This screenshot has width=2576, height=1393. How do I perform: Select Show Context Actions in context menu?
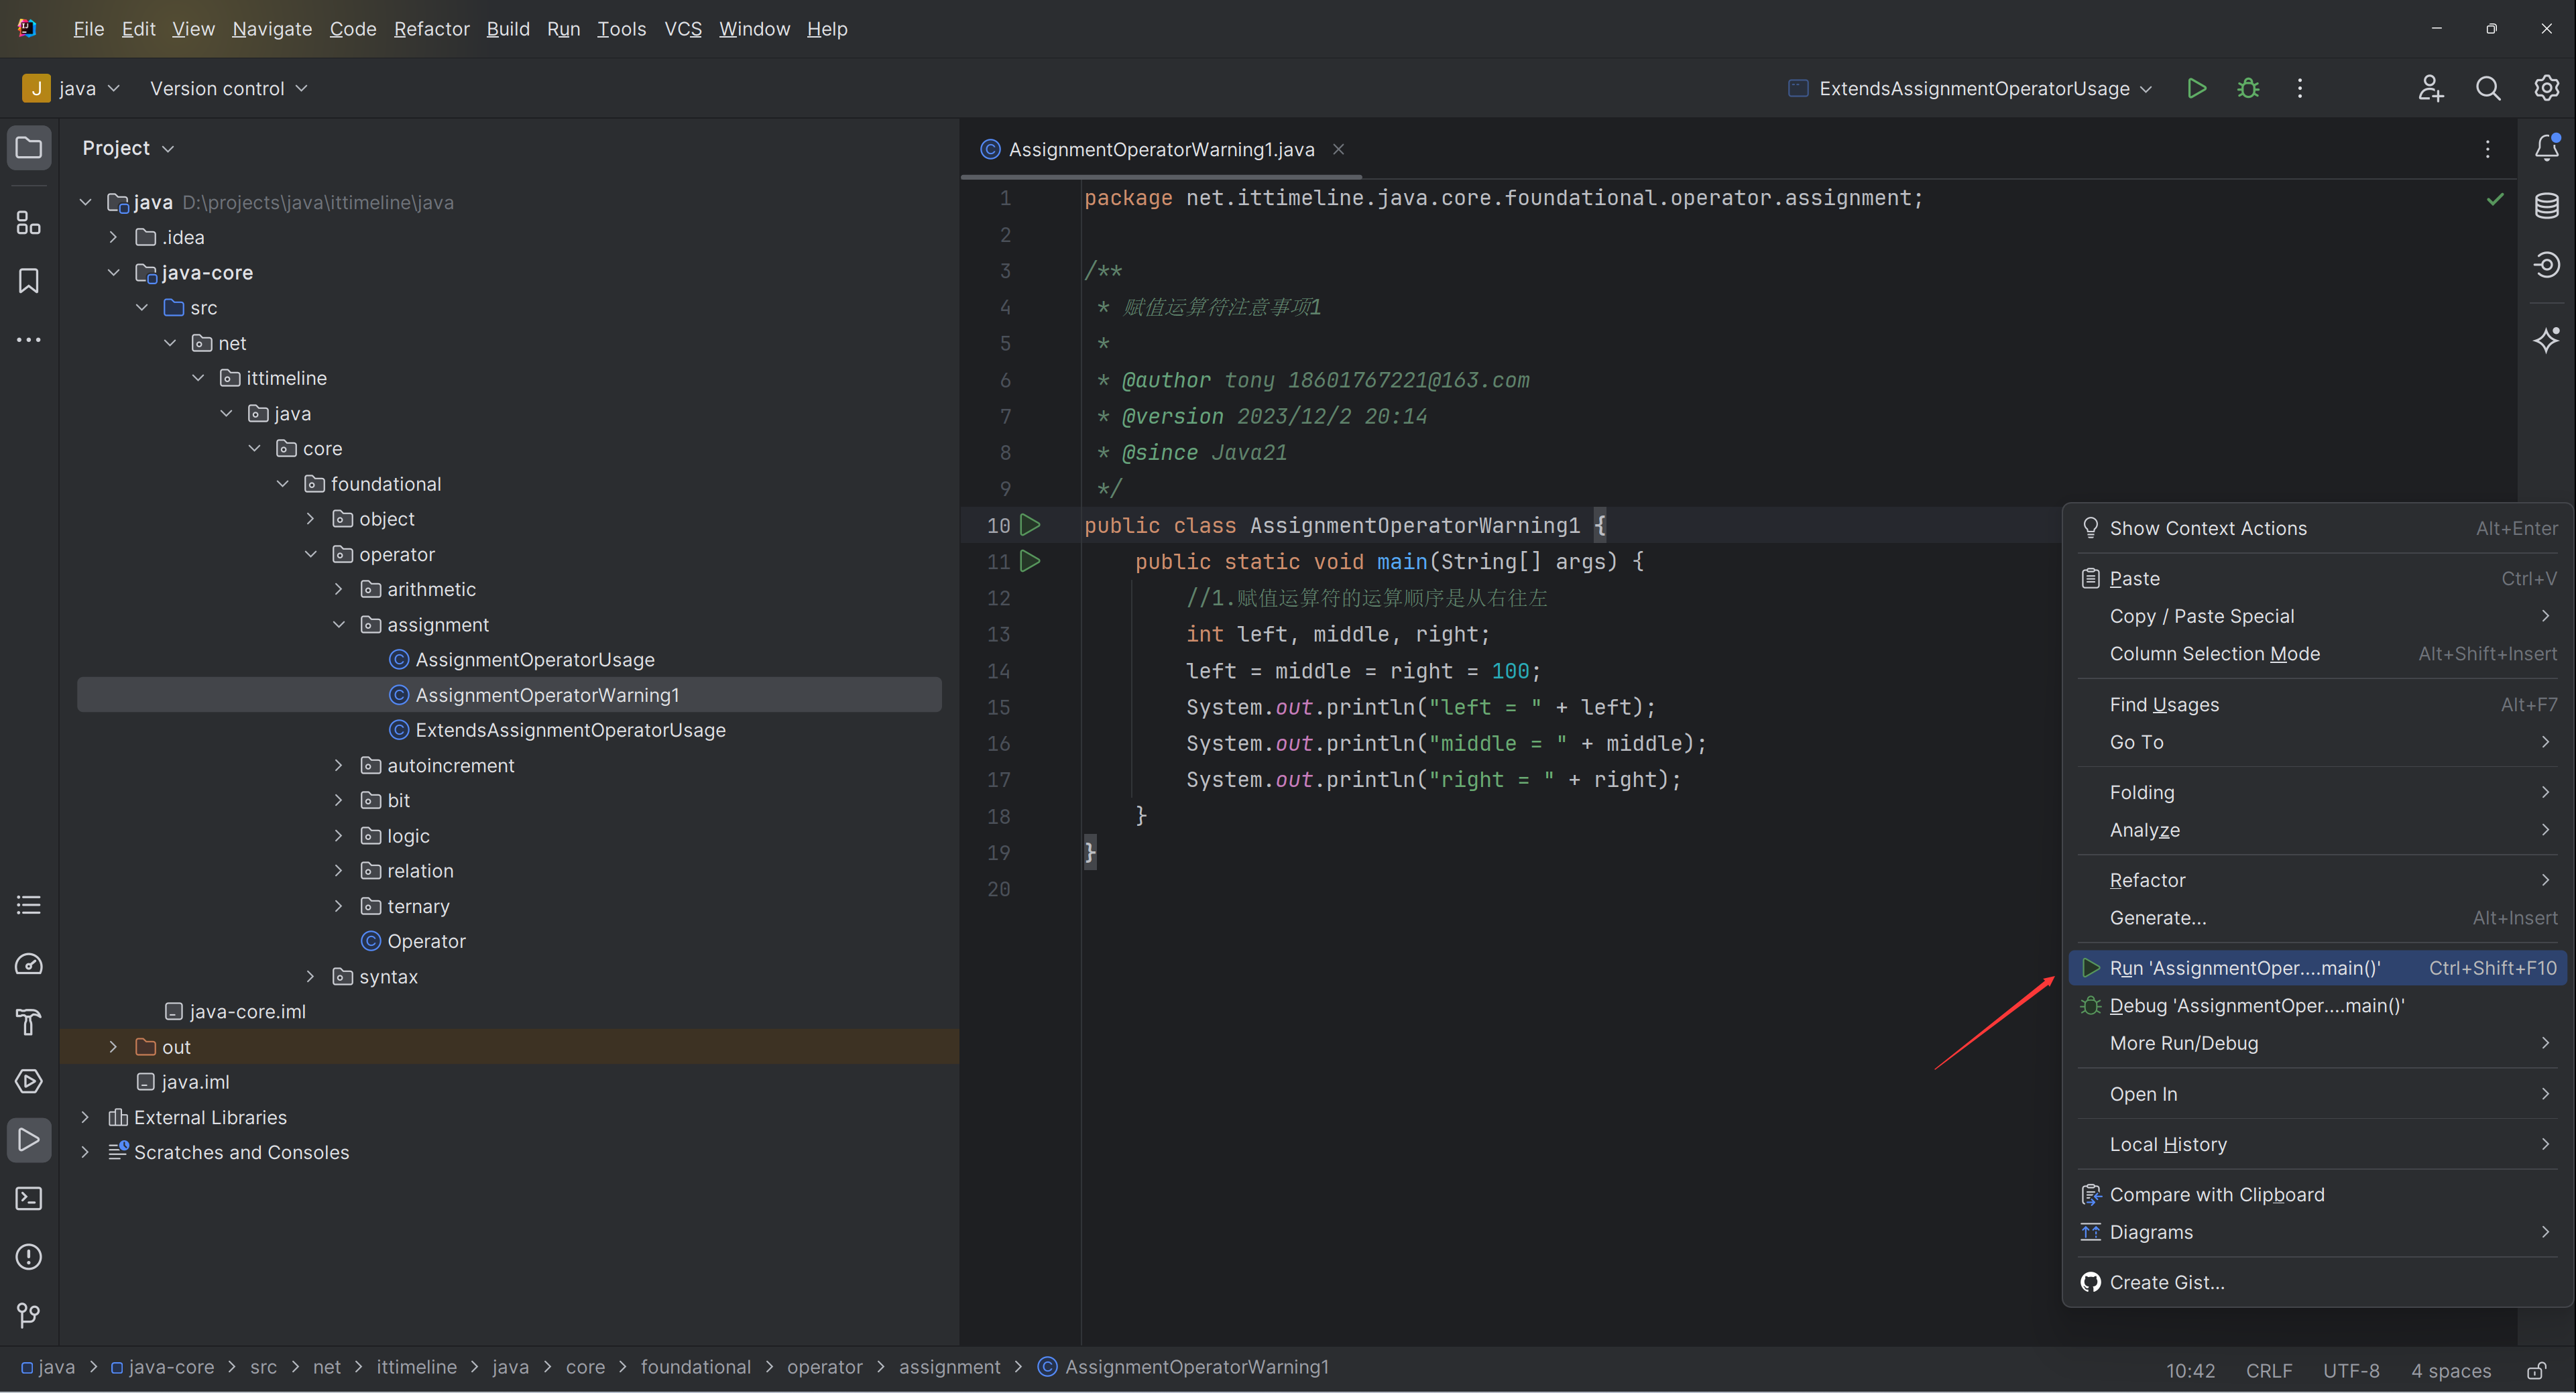click(2318, 528)
